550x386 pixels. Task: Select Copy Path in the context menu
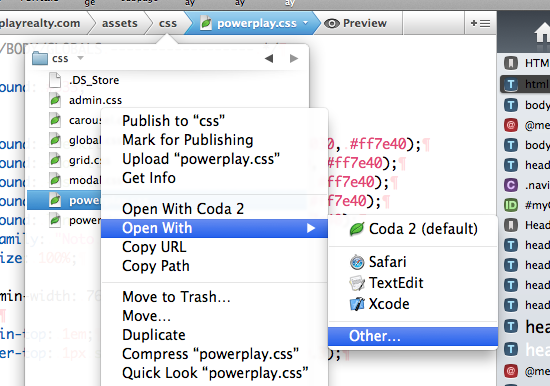tap(156, 266)
